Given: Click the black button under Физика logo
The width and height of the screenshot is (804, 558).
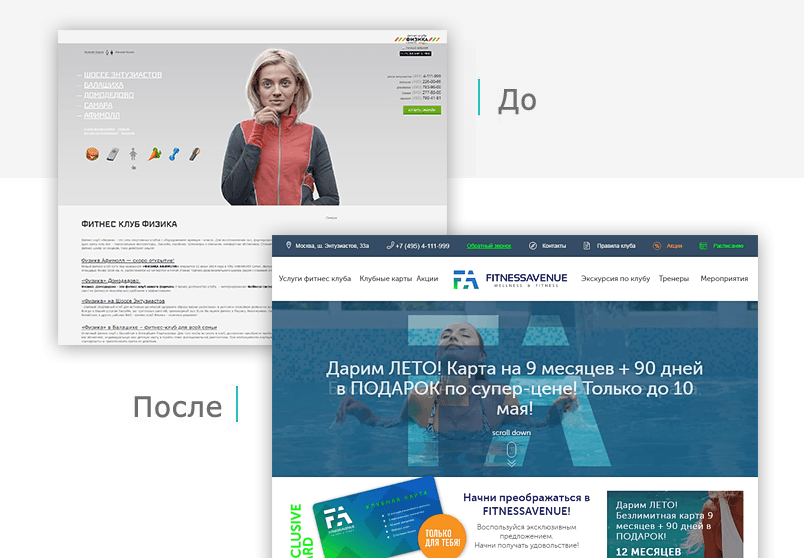Looking at the screenshot, I should pyautogui.click(x=415, y=53).
